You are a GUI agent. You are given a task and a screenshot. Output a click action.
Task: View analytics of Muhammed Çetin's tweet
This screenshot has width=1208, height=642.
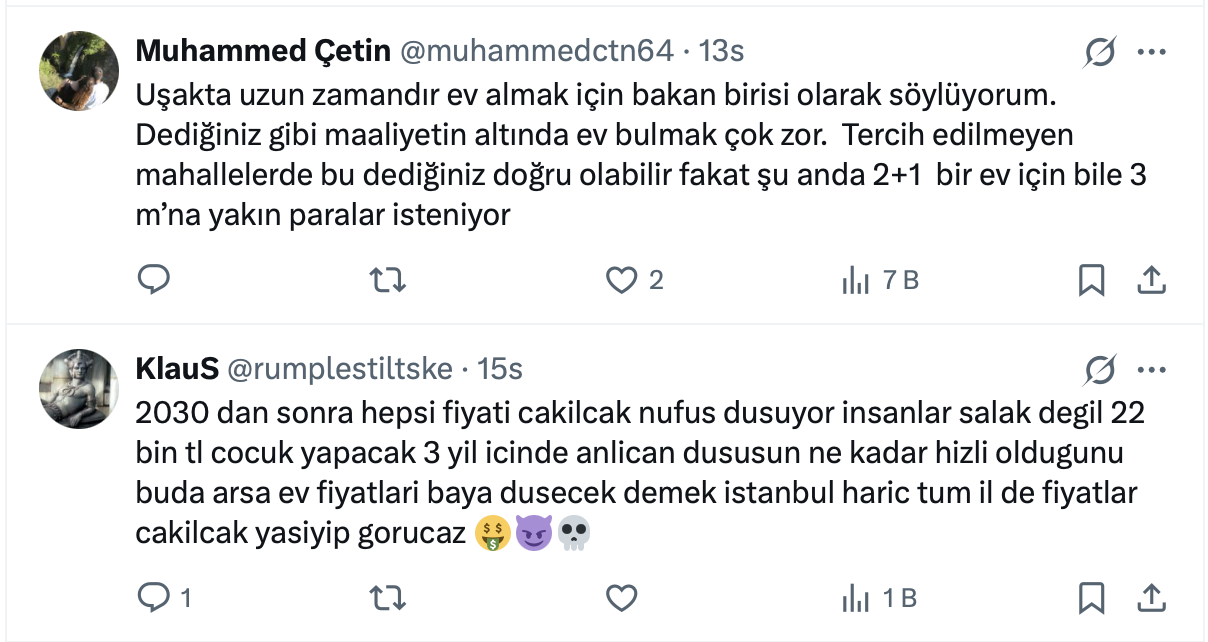[x=856, y=281]
